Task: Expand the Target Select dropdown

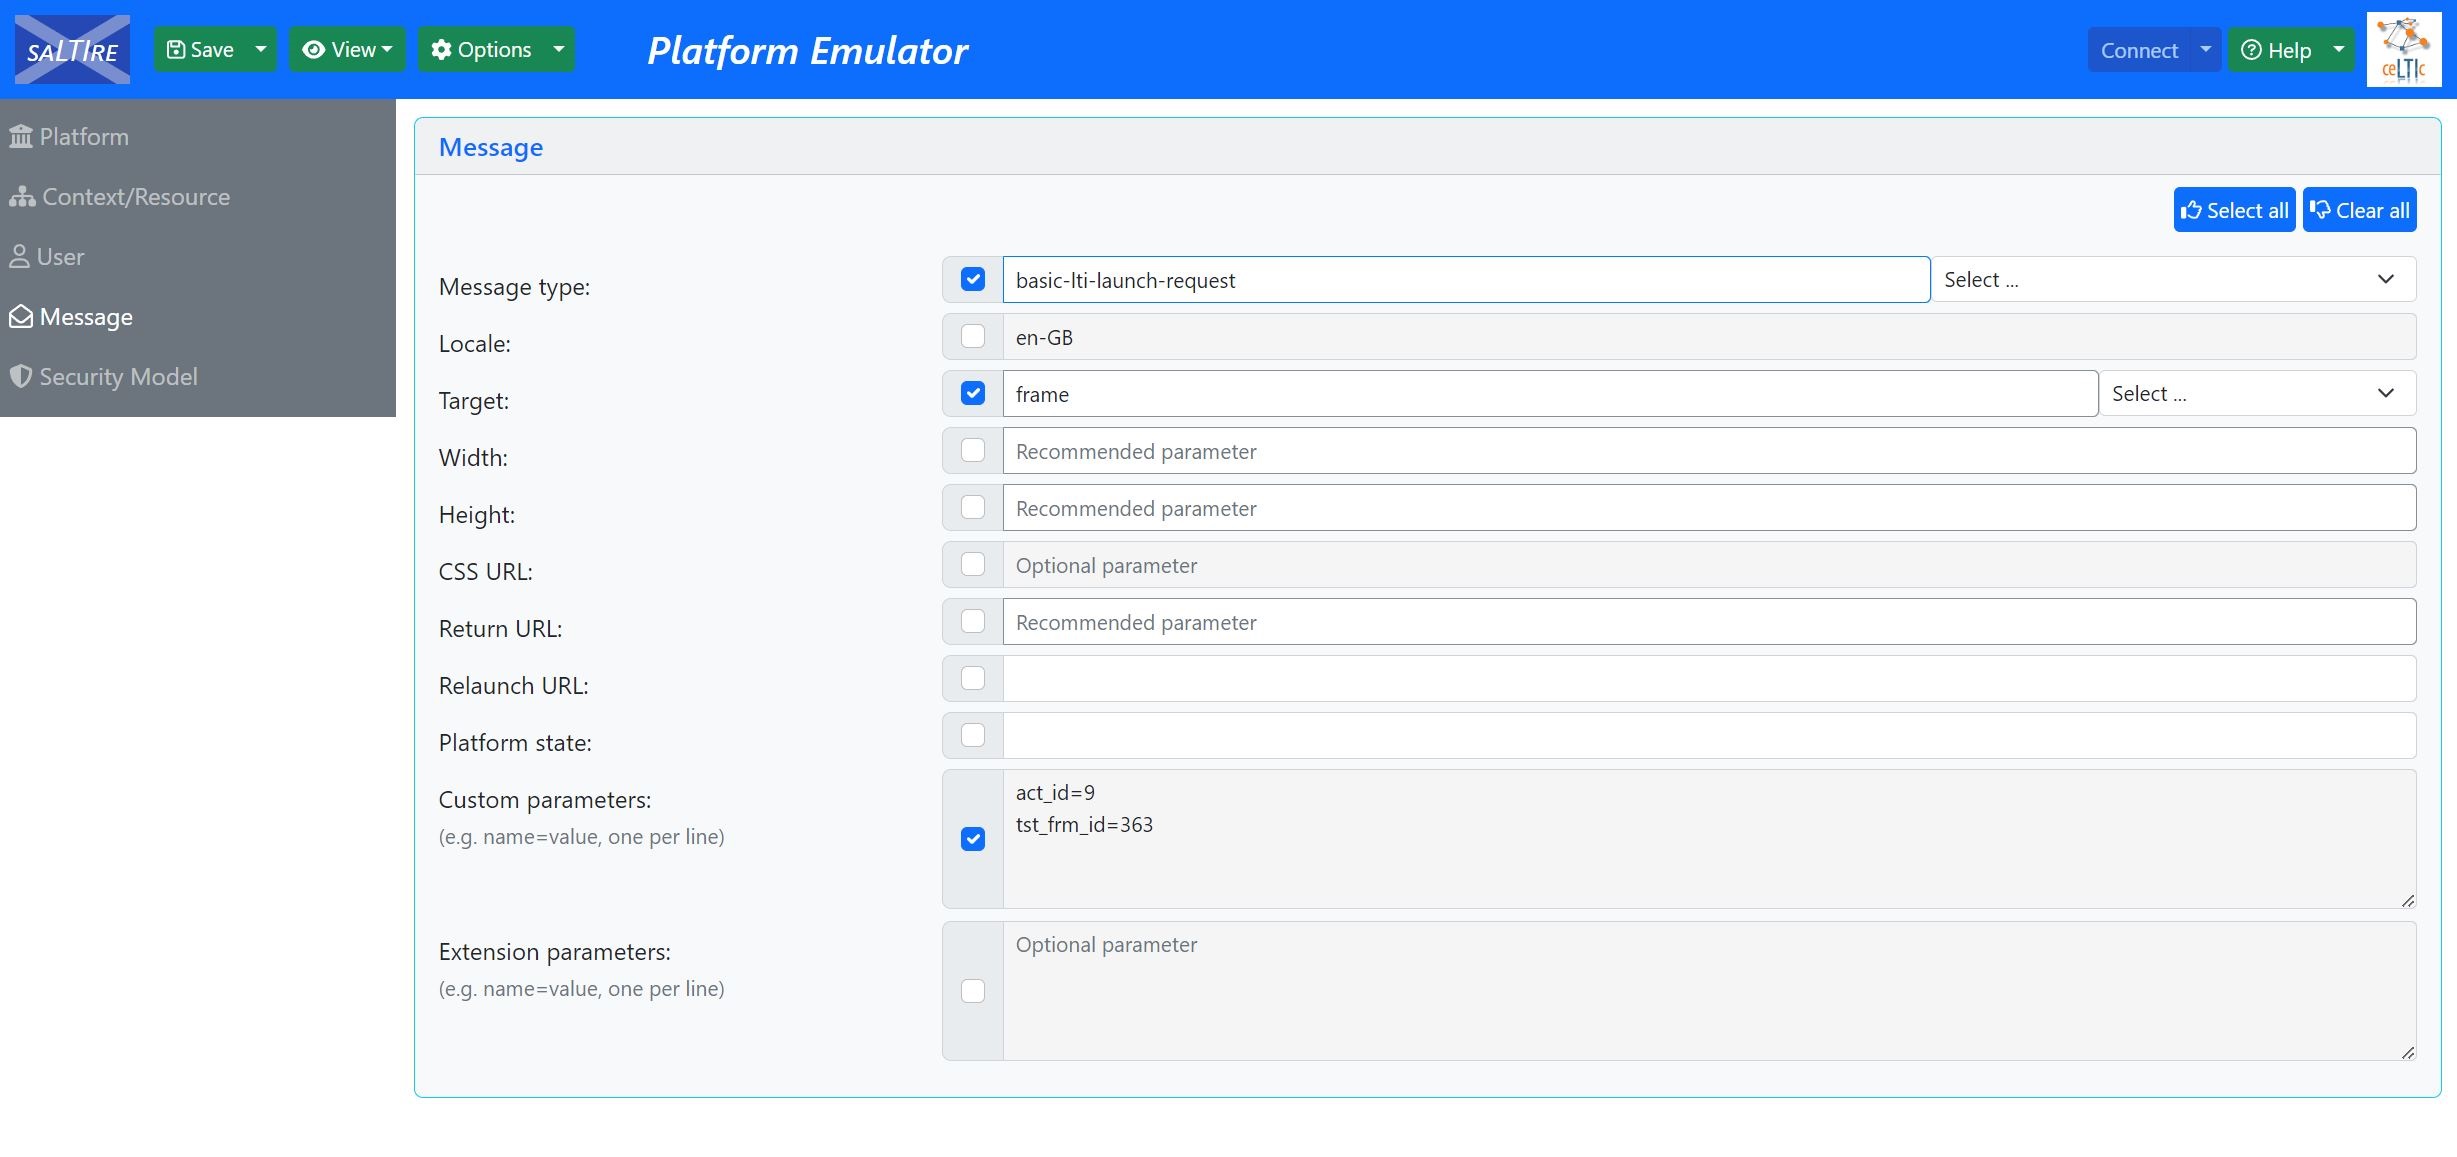Action: coord(2257,393)
